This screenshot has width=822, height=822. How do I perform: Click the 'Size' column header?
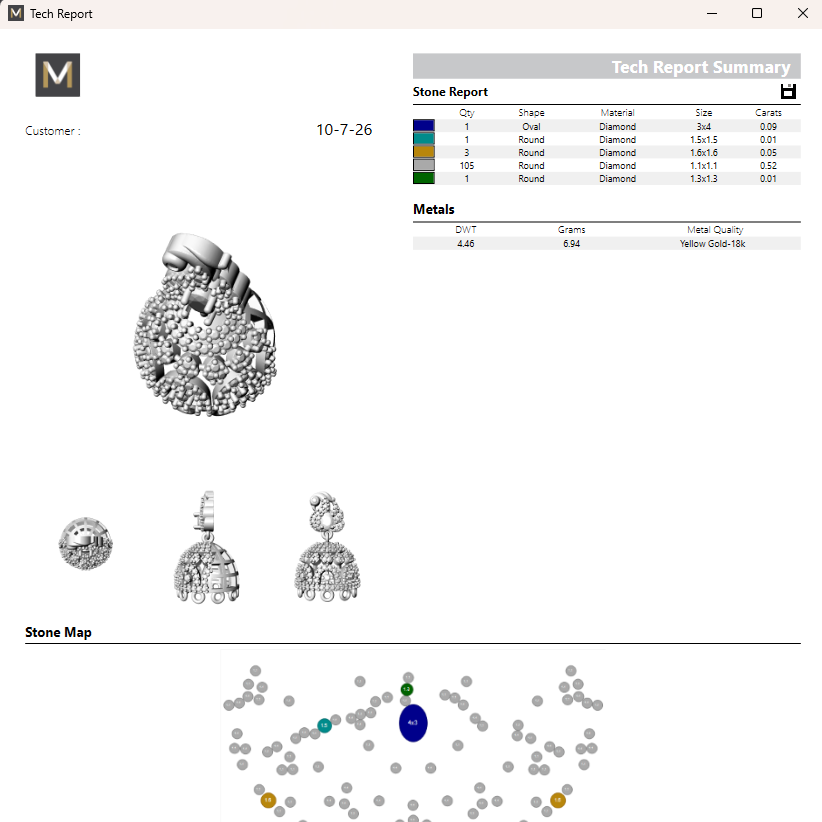tap(704, 113)
